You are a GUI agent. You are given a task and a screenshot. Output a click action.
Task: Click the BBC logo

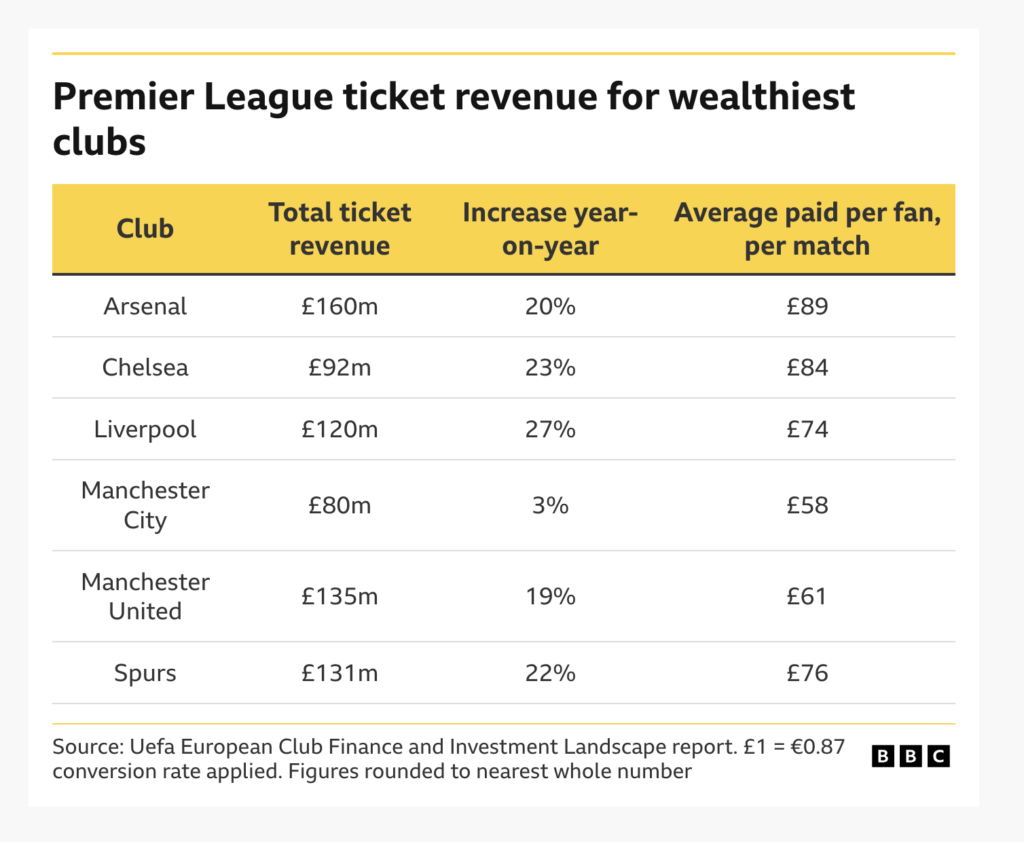coord(910,756)
